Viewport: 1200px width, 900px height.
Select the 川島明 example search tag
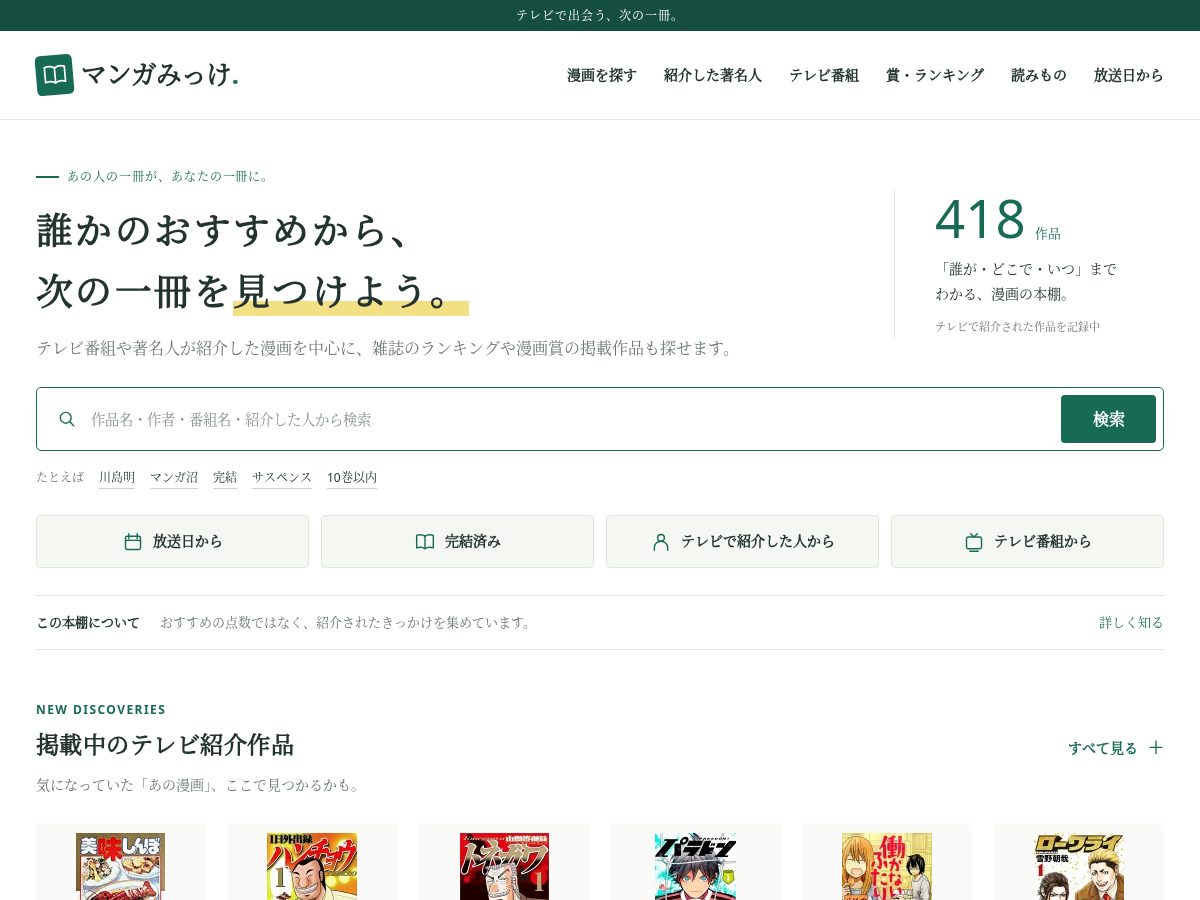coord(117,478)
